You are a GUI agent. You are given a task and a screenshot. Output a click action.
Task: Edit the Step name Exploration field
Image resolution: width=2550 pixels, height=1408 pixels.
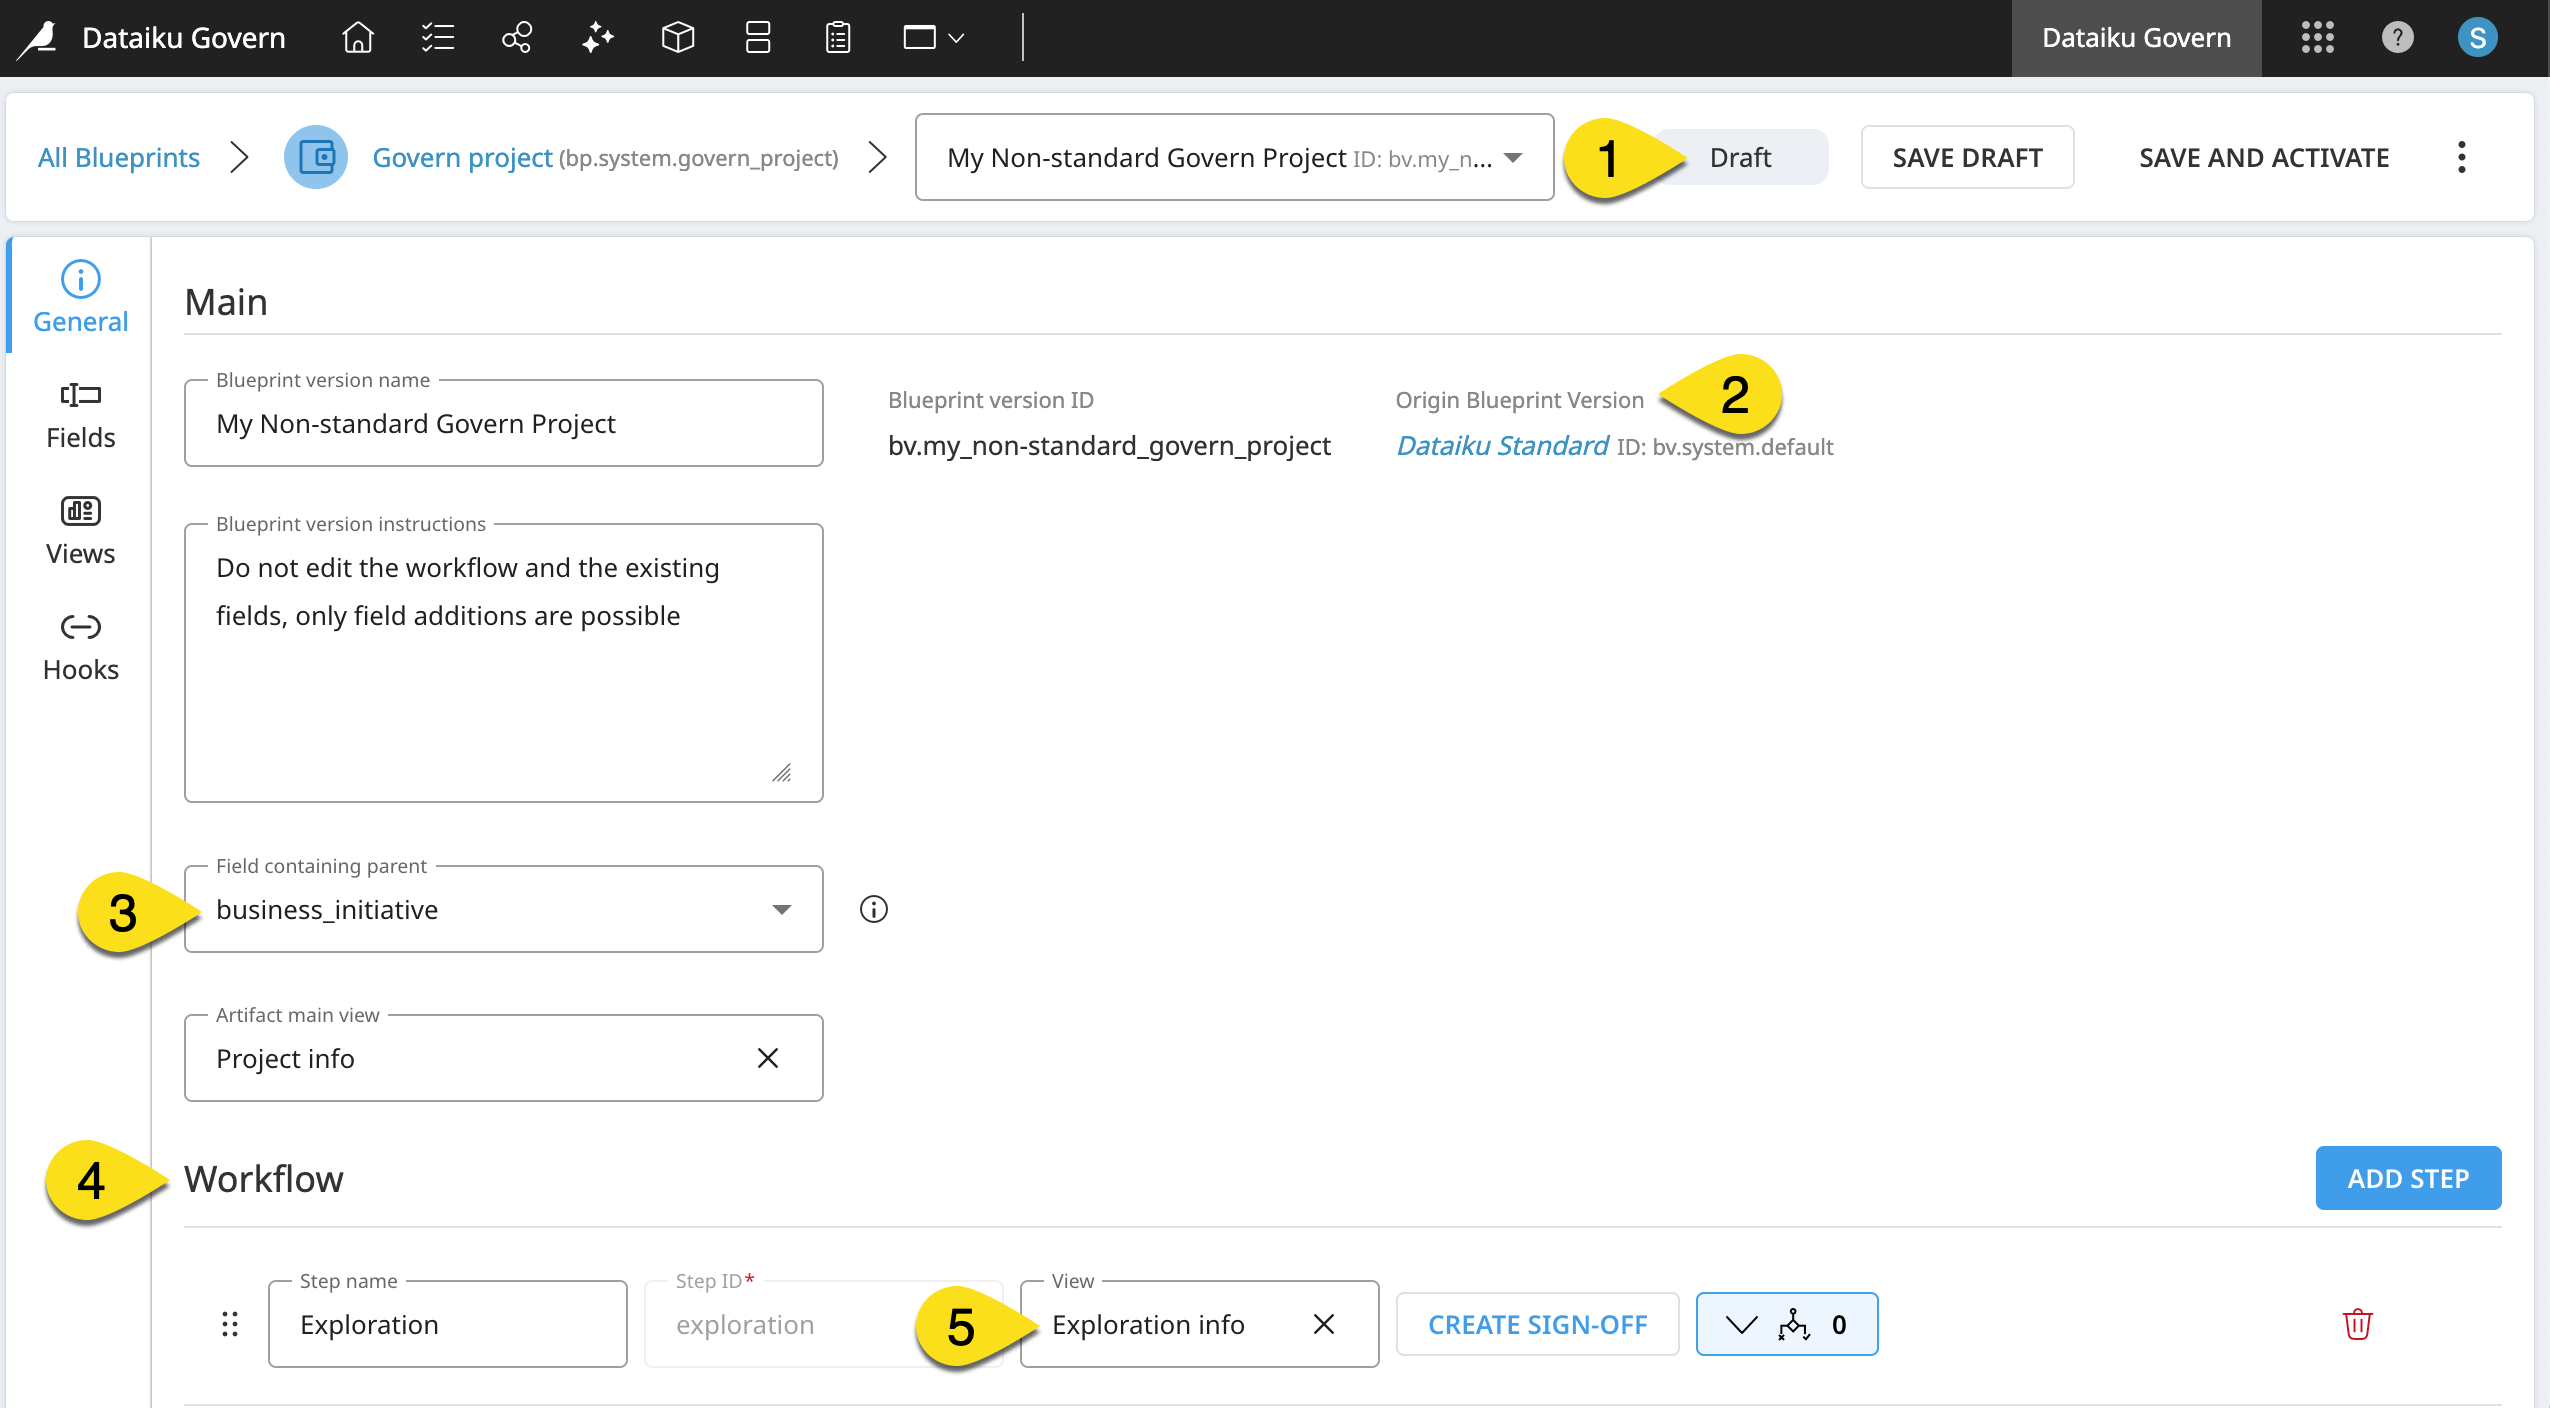click(448, 1324)
